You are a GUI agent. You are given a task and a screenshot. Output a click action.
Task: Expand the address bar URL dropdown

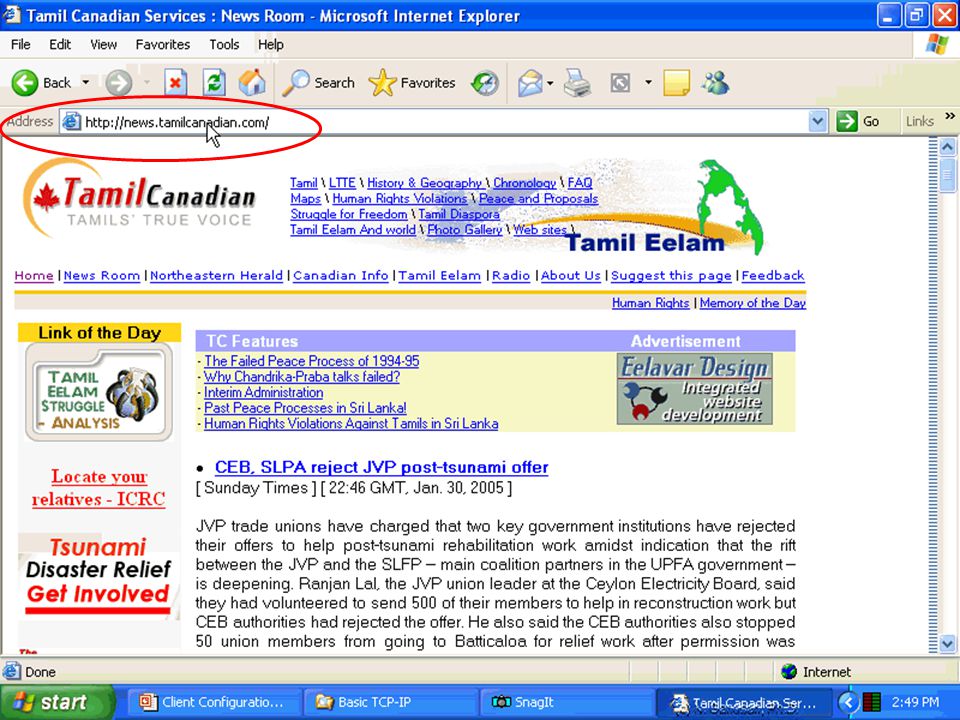[817, 121]
